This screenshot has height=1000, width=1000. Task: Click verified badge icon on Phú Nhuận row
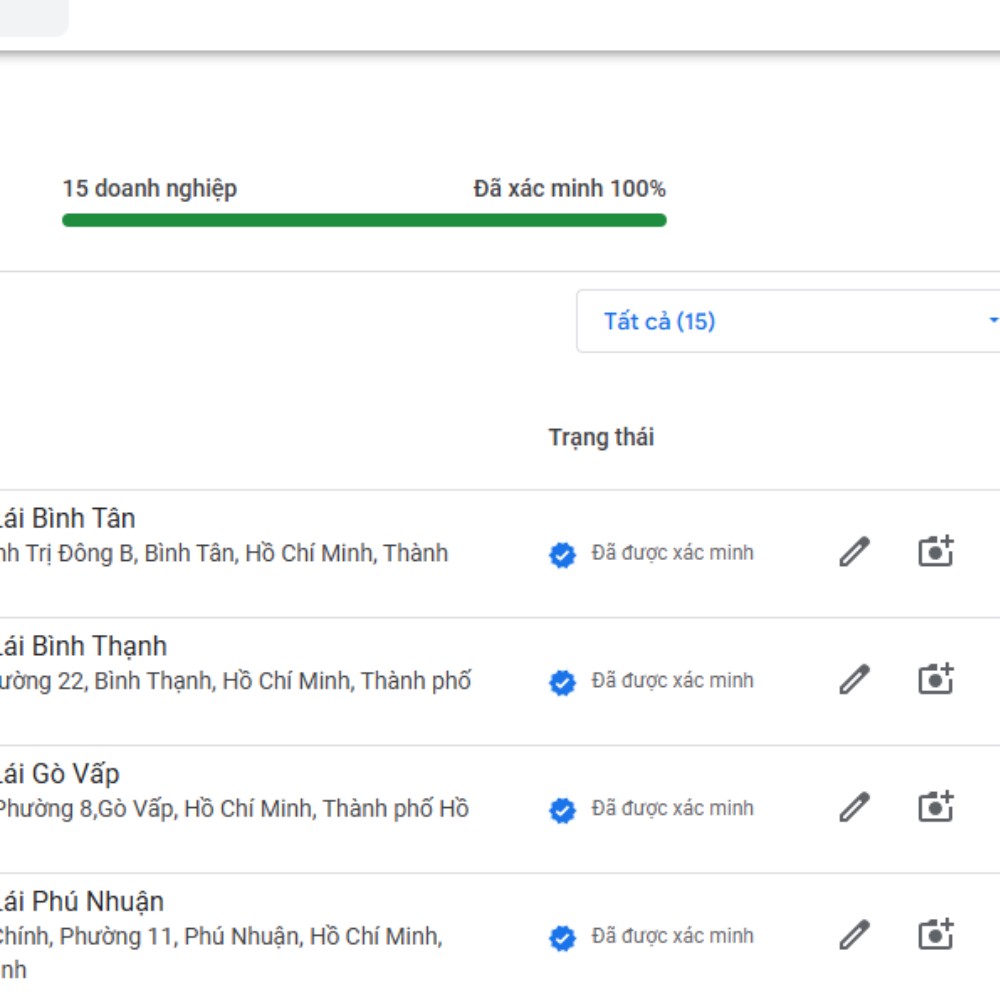tap(563, 939)
